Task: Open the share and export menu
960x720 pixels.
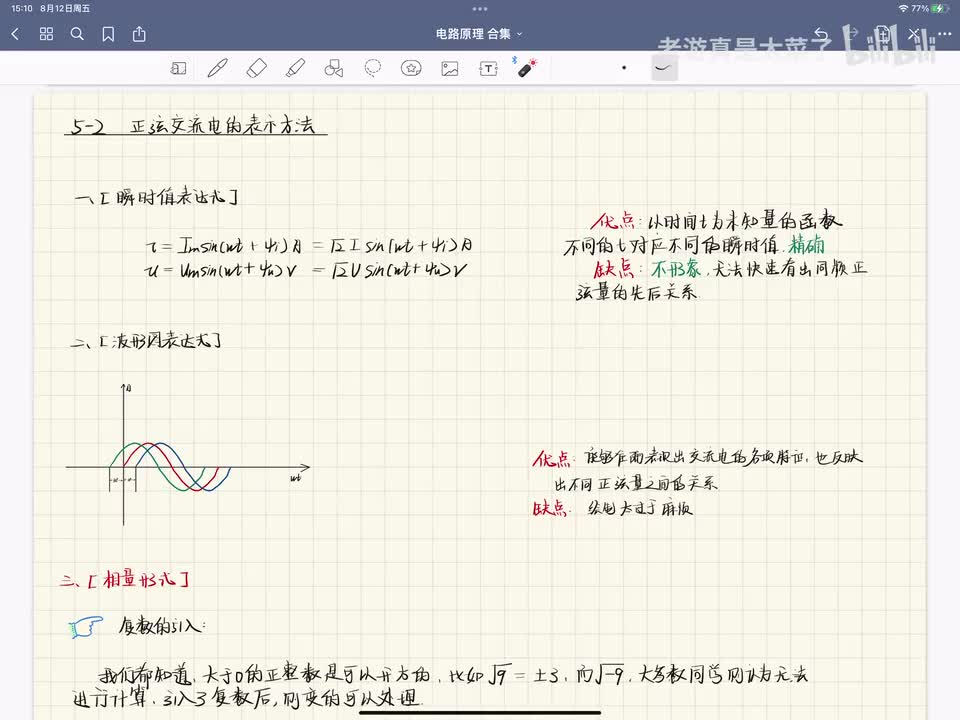Action: [x=140, y=34]
